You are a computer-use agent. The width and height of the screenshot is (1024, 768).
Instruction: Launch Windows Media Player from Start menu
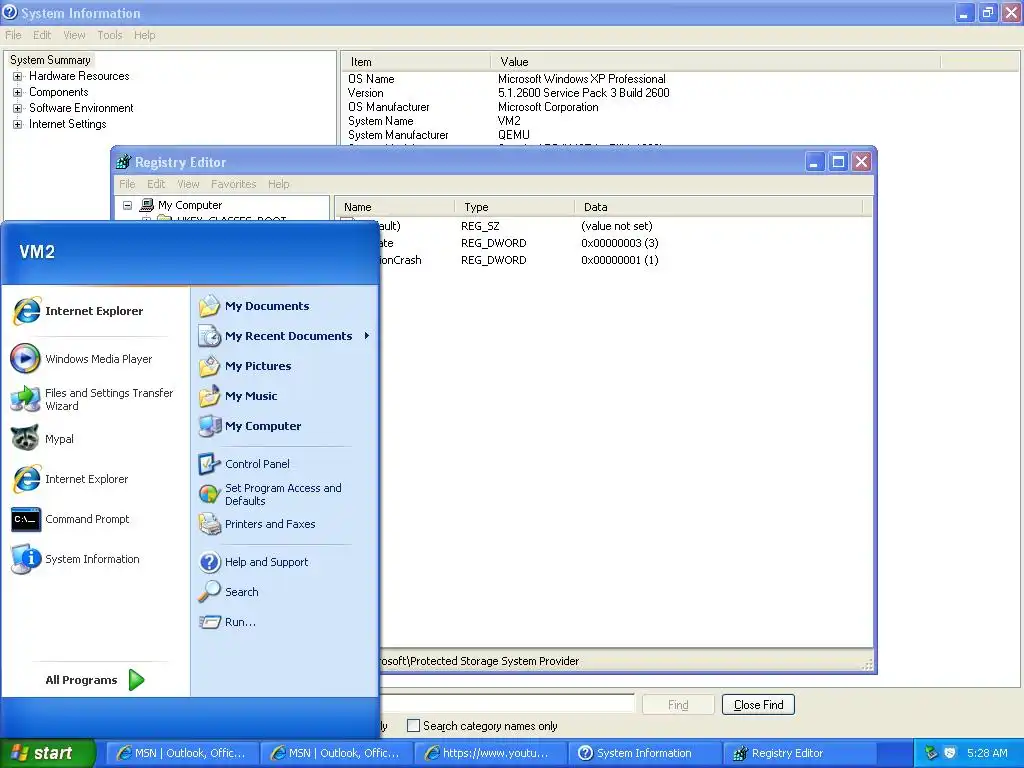(x=82, y=359)
